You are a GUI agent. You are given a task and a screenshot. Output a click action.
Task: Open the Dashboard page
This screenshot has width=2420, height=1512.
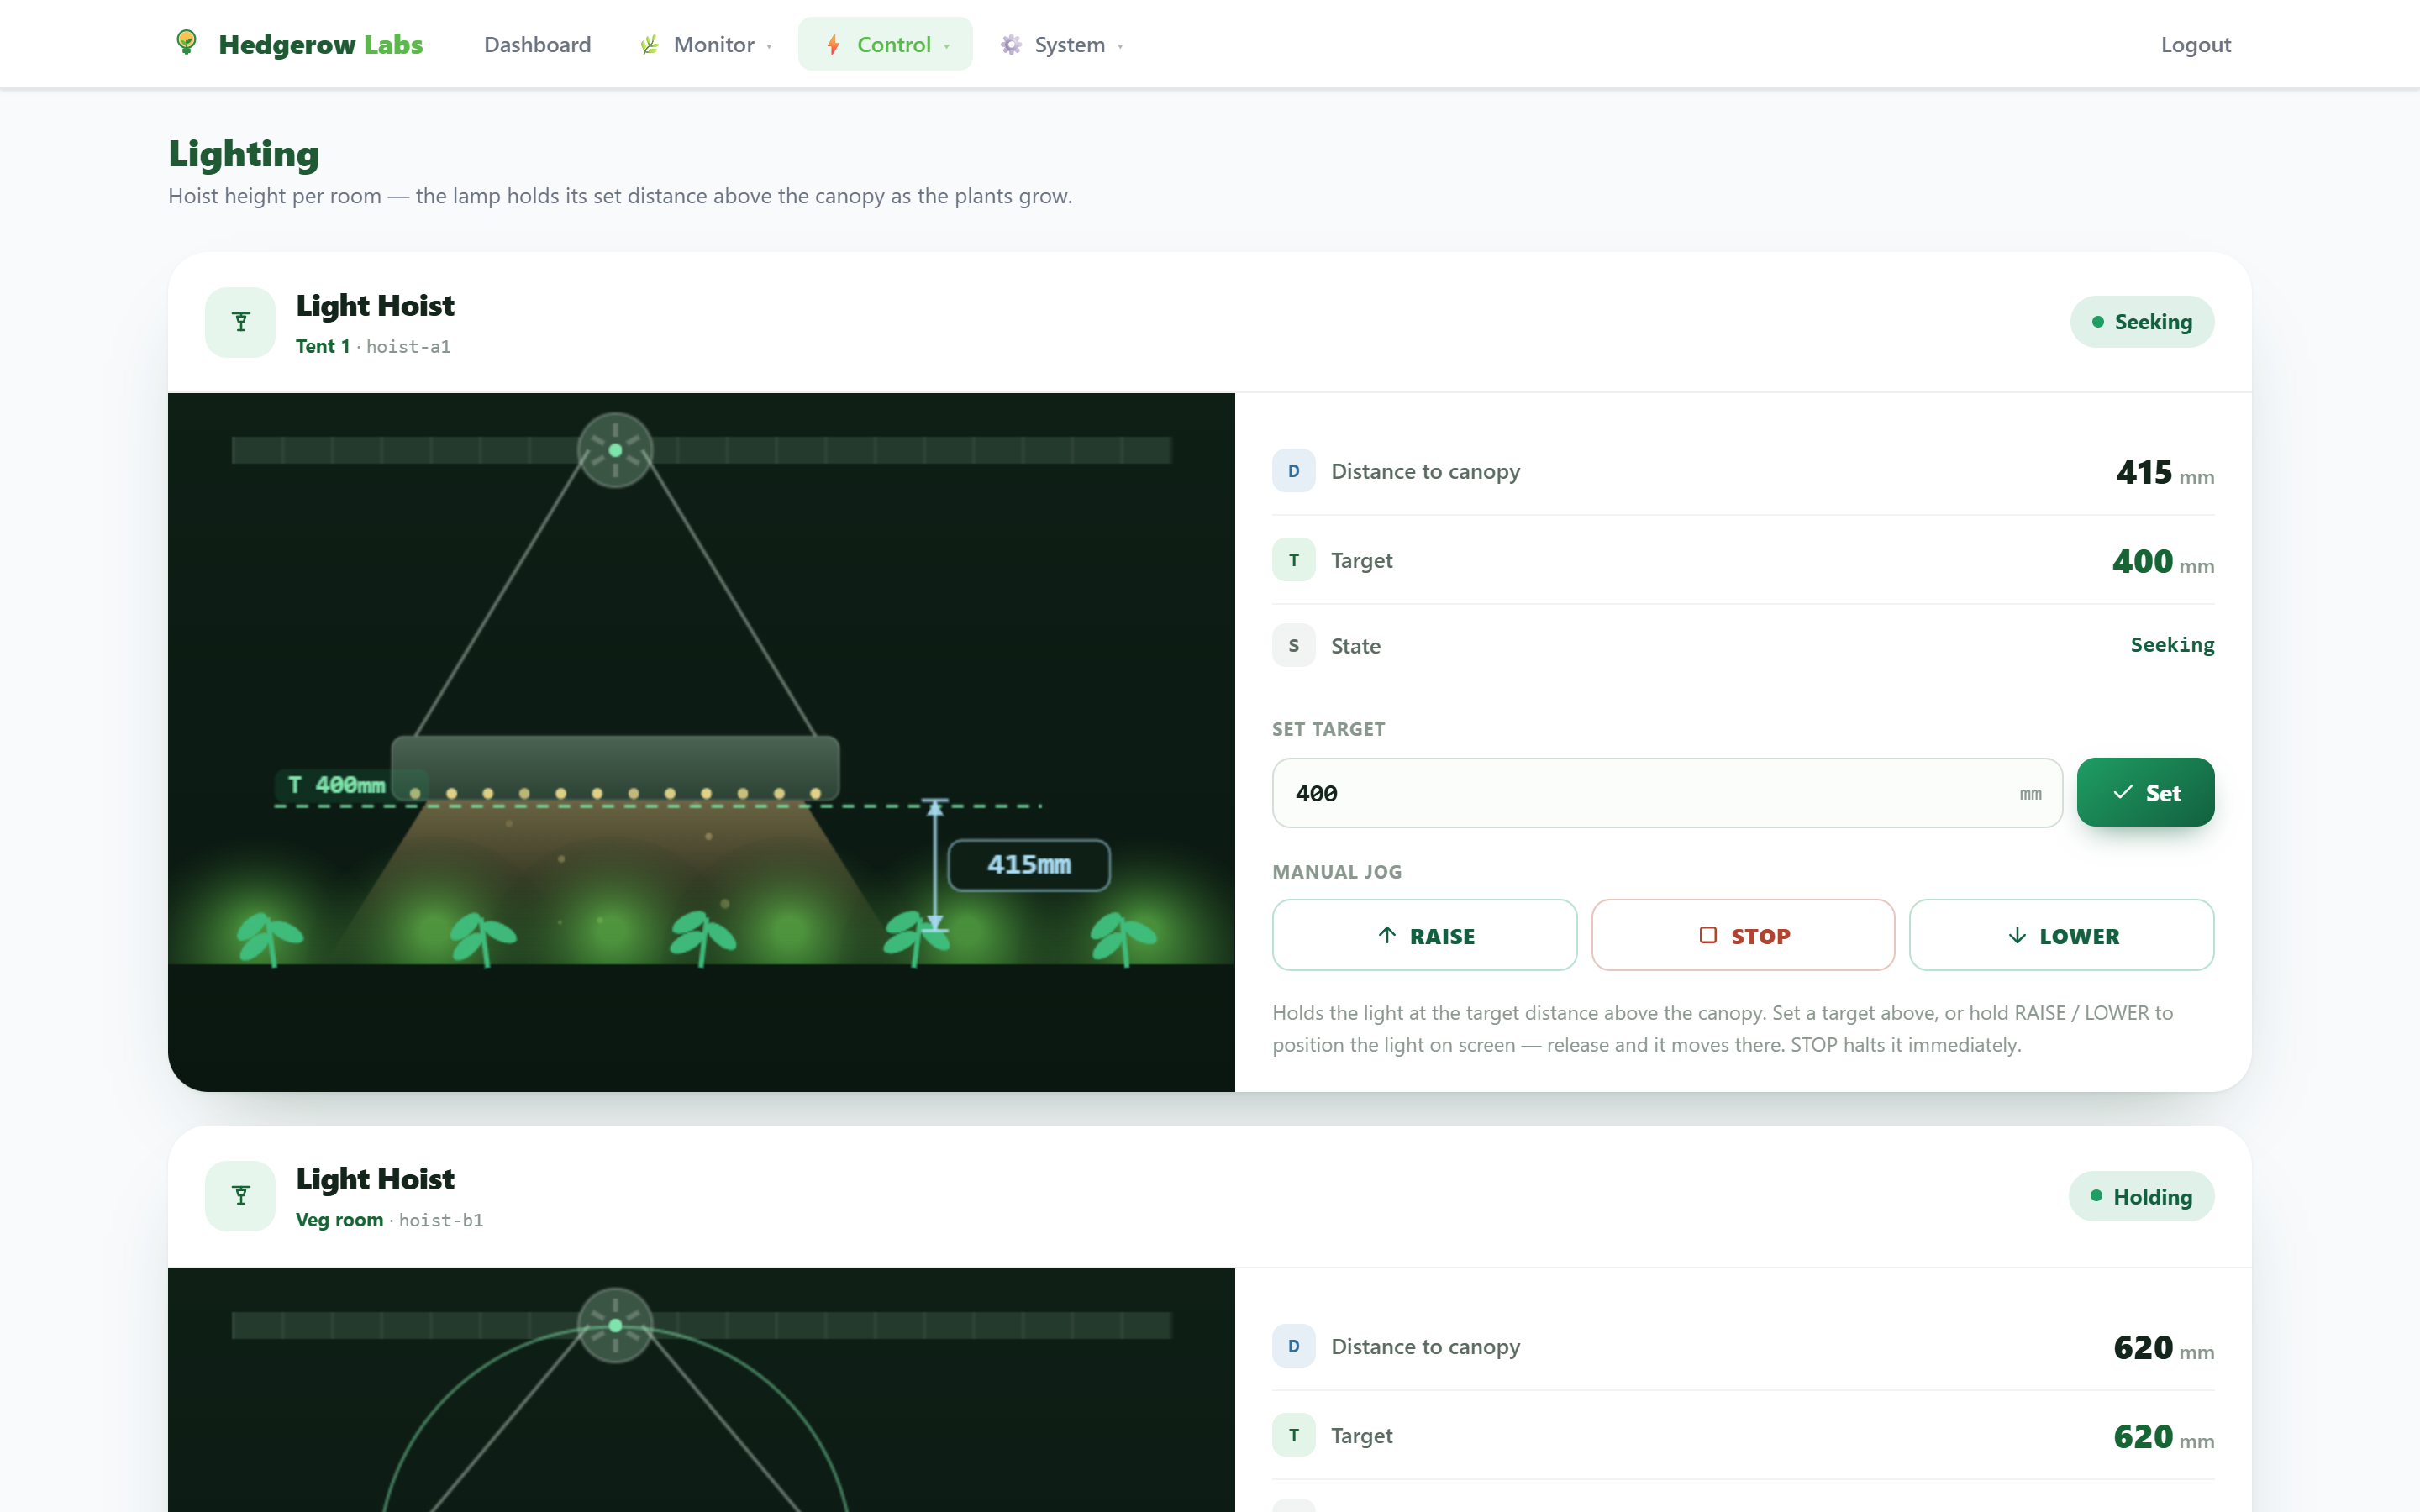tap(537, 45)
